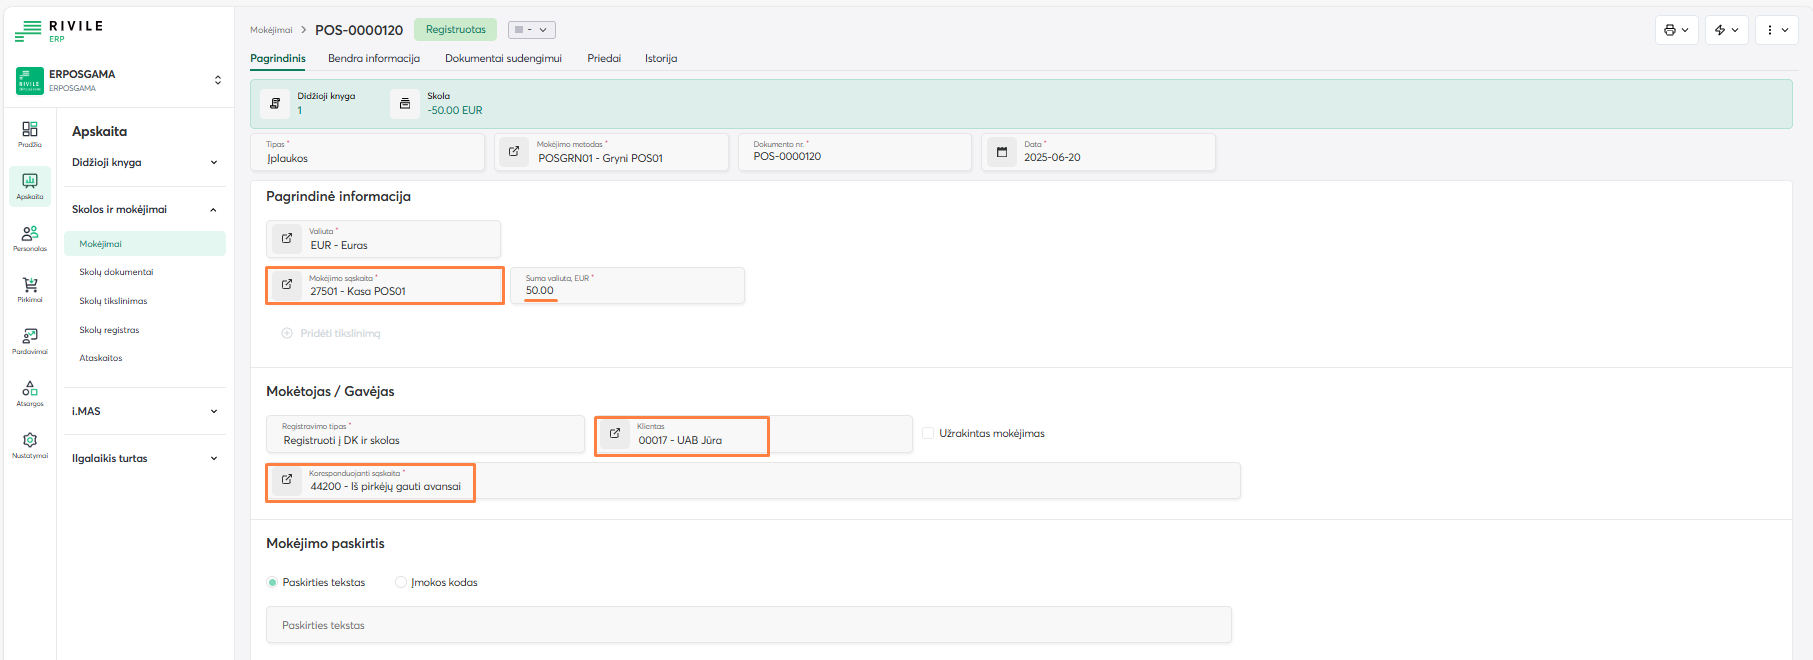The height and width of the screenshot is (660, 1813).
Task: Open the print dropdown button
Action: click(x=1676, y=30)
